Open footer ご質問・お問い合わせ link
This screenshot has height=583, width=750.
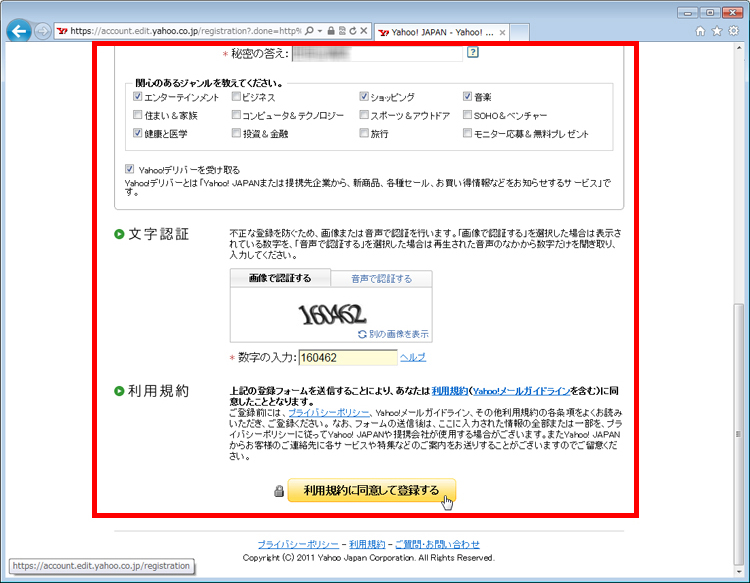pyautogui.click(x=437, y=544)
